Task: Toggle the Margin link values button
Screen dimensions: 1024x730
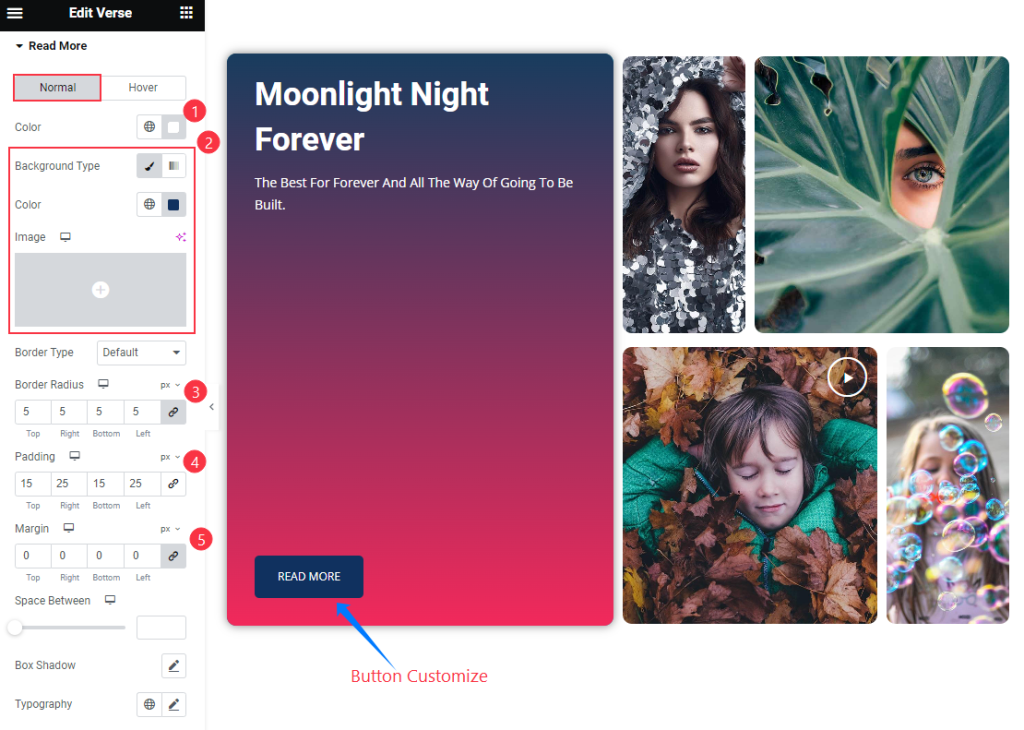Action: click(x=174, y=556)
